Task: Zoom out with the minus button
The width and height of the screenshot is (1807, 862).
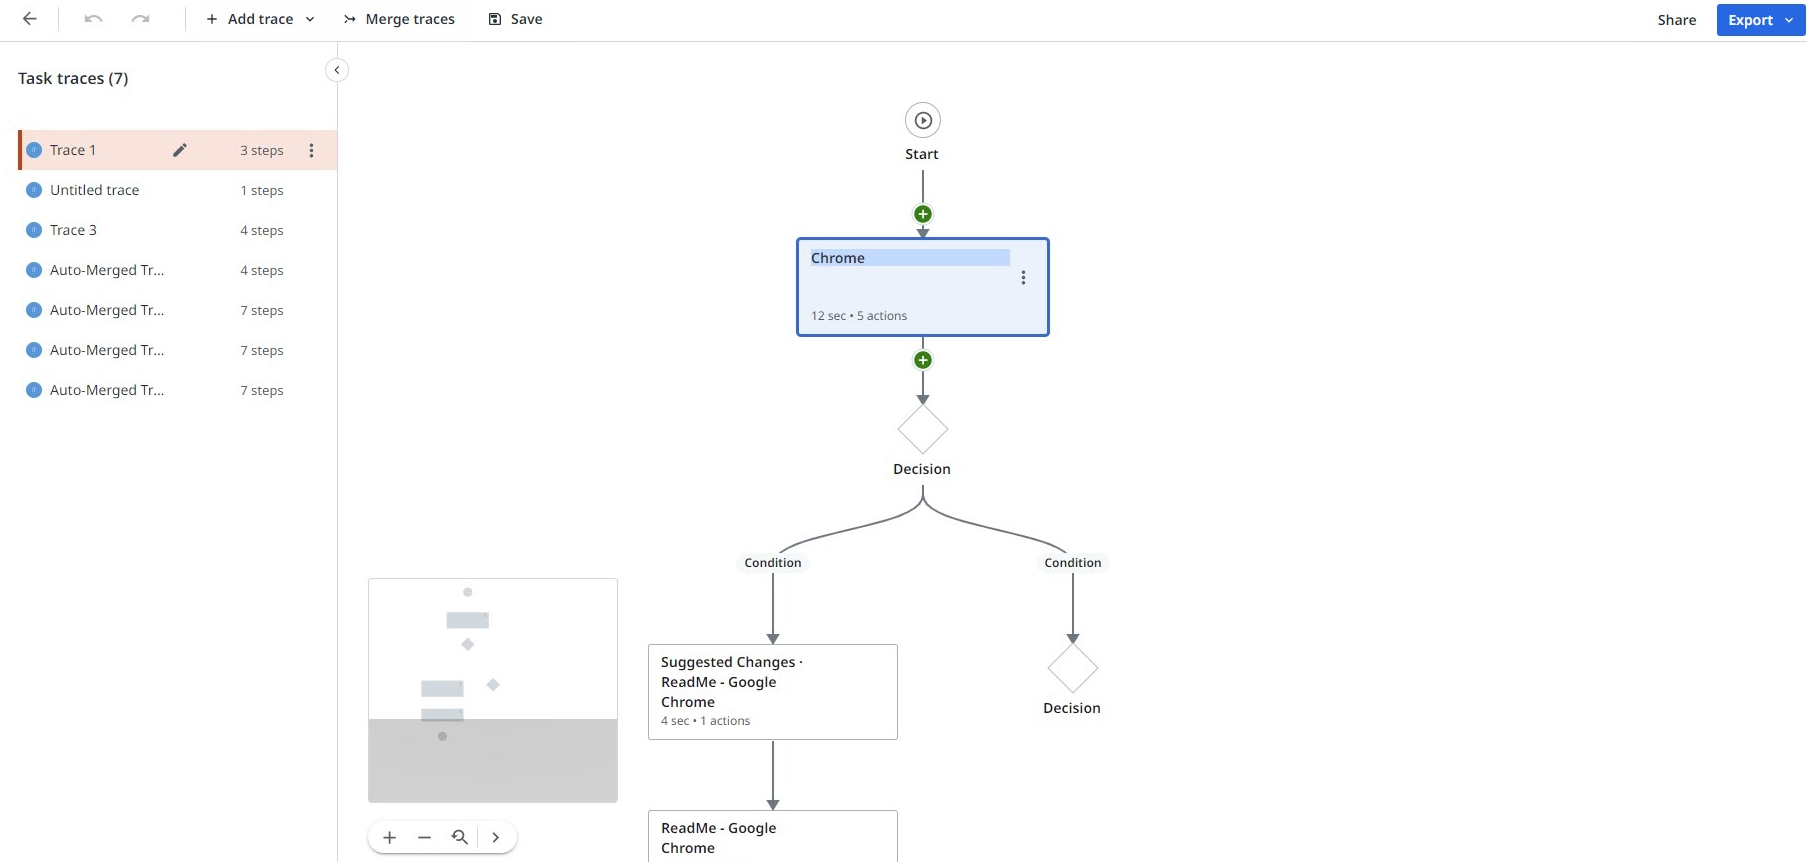Action: (x=424, y=837)
